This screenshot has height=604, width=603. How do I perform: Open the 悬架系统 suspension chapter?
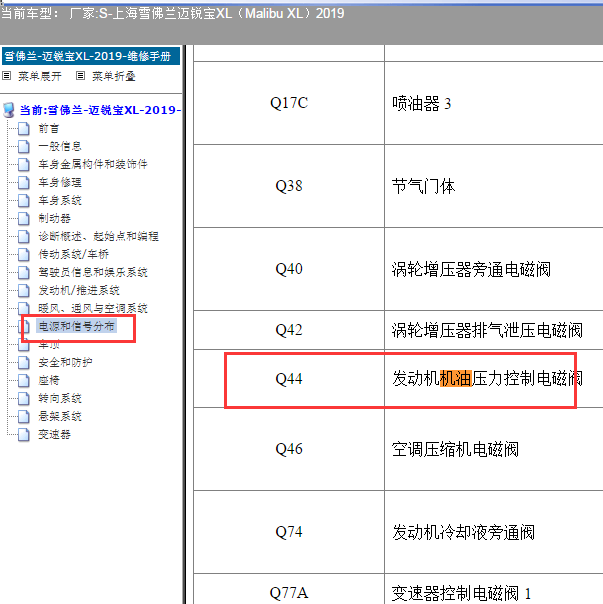(x=60, y=416)
